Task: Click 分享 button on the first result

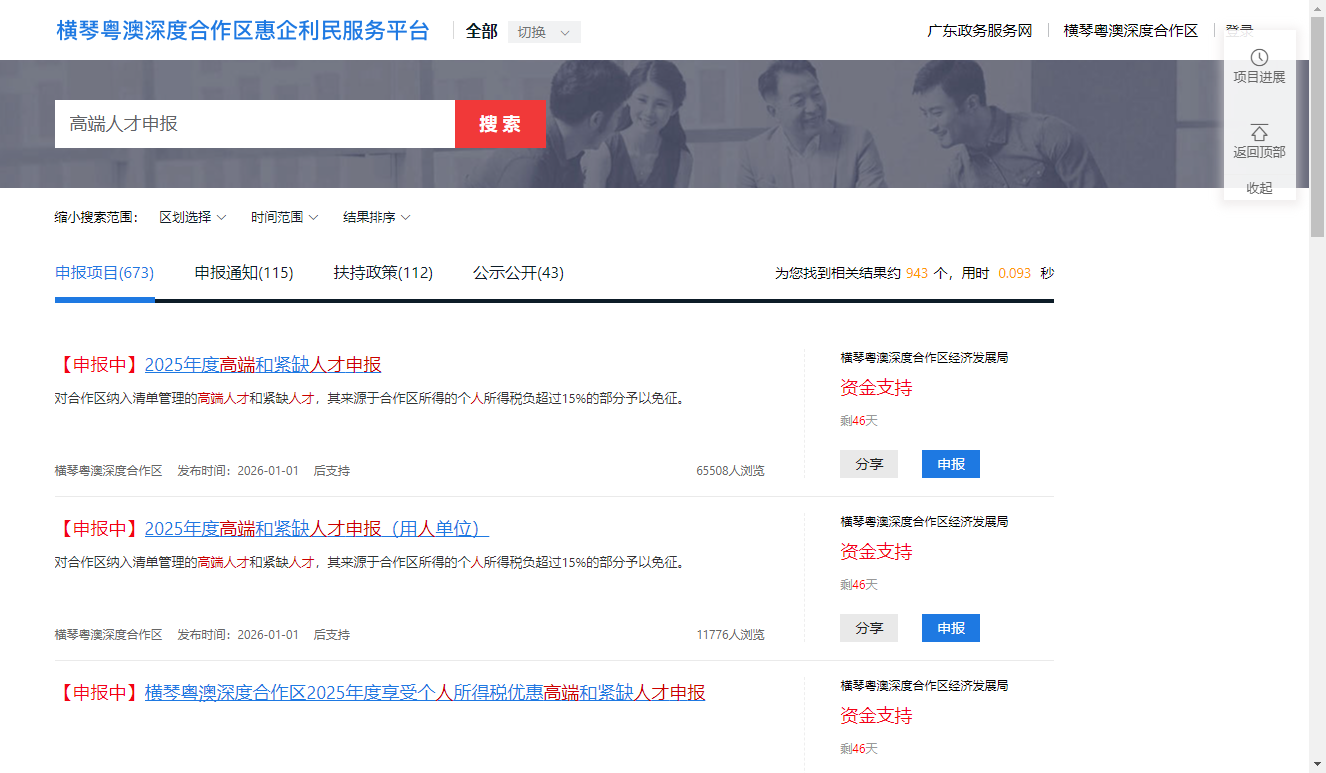Action: coord(869,464)
